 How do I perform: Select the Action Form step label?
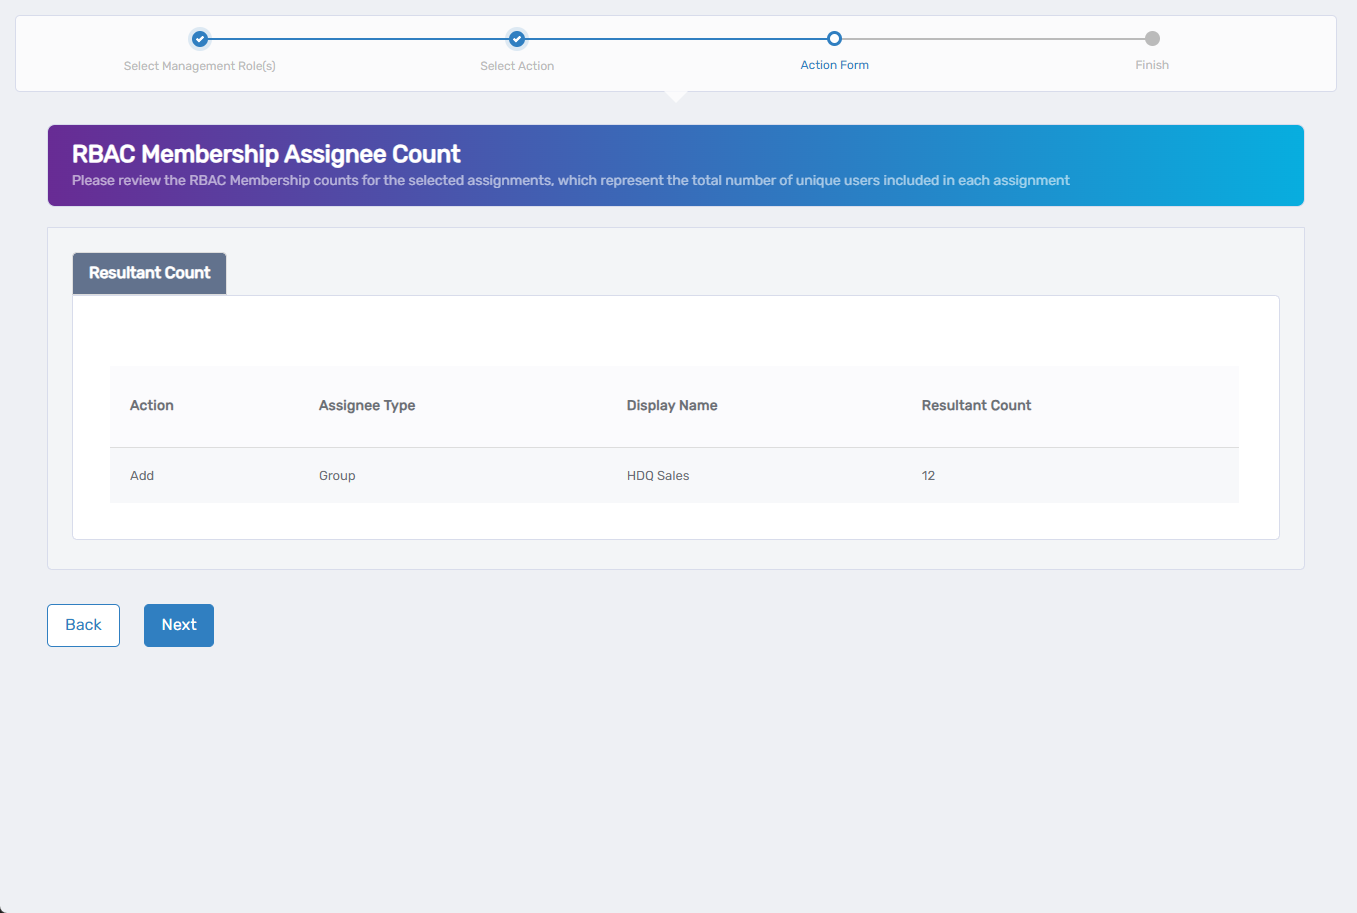(835, 64)
